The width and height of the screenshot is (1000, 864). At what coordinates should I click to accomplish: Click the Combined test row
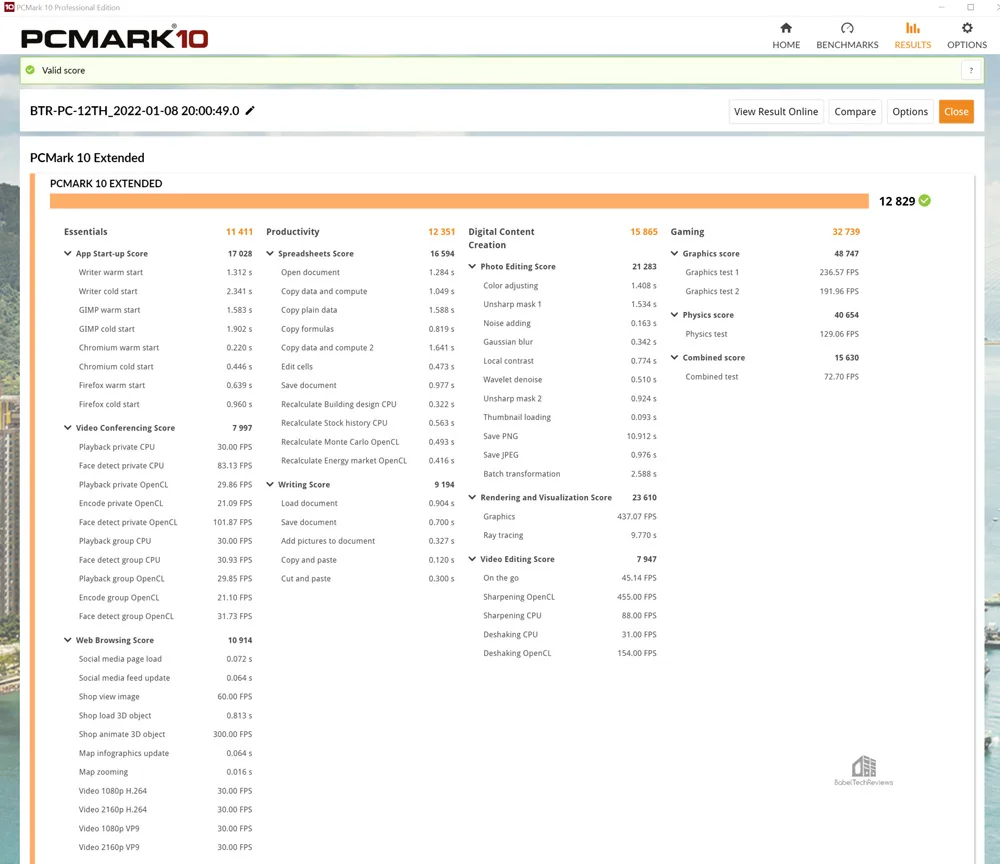772,377
